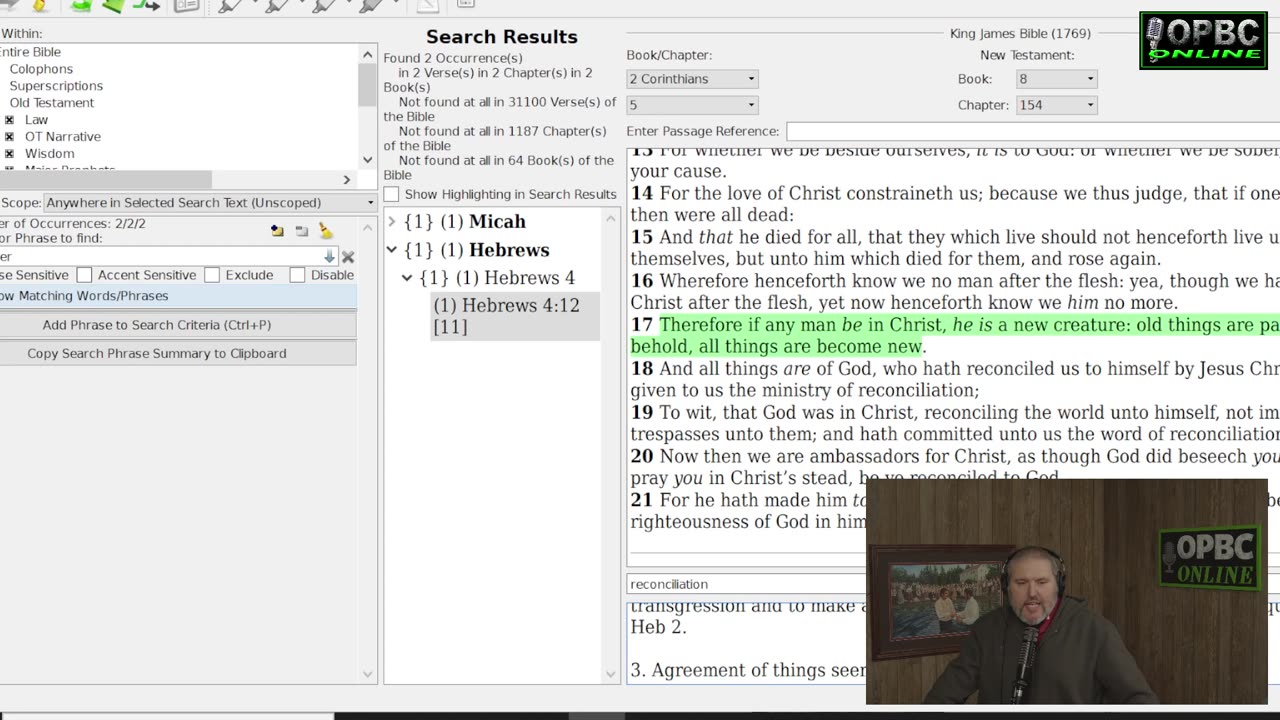Click the 'Found 2 Occurrence(s)' summary text

pos(453,58)
